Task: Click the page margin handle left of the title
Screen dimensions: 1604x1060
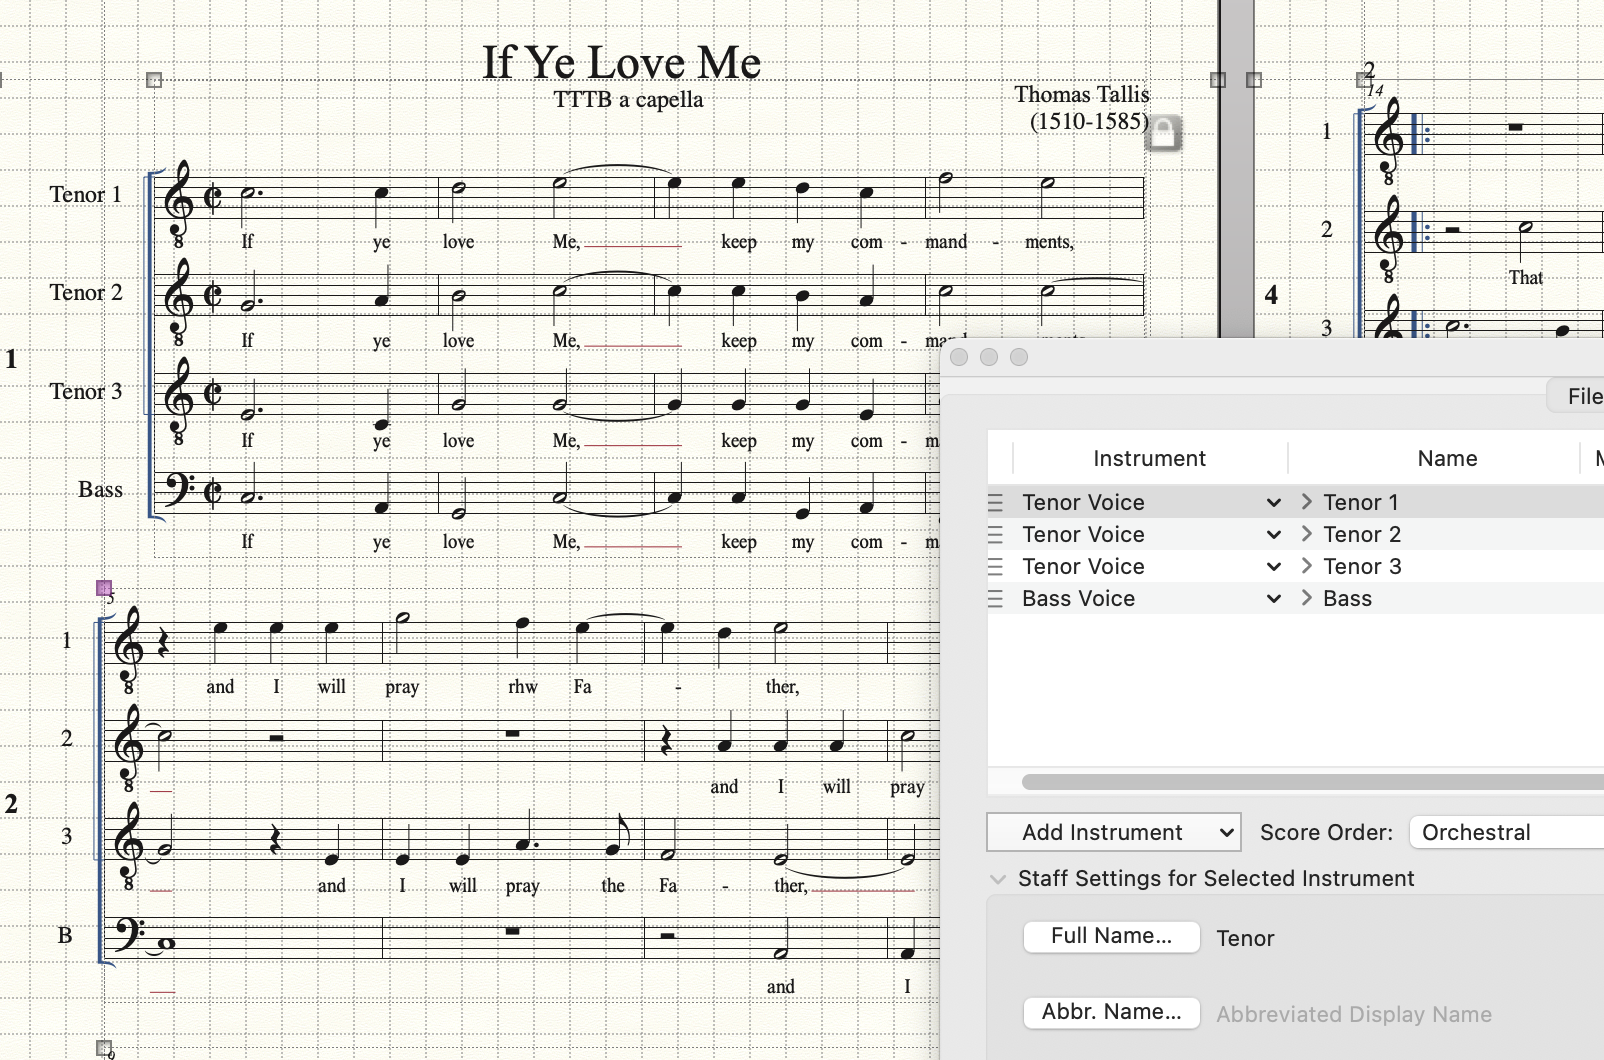Action: [x=154, y=80]
